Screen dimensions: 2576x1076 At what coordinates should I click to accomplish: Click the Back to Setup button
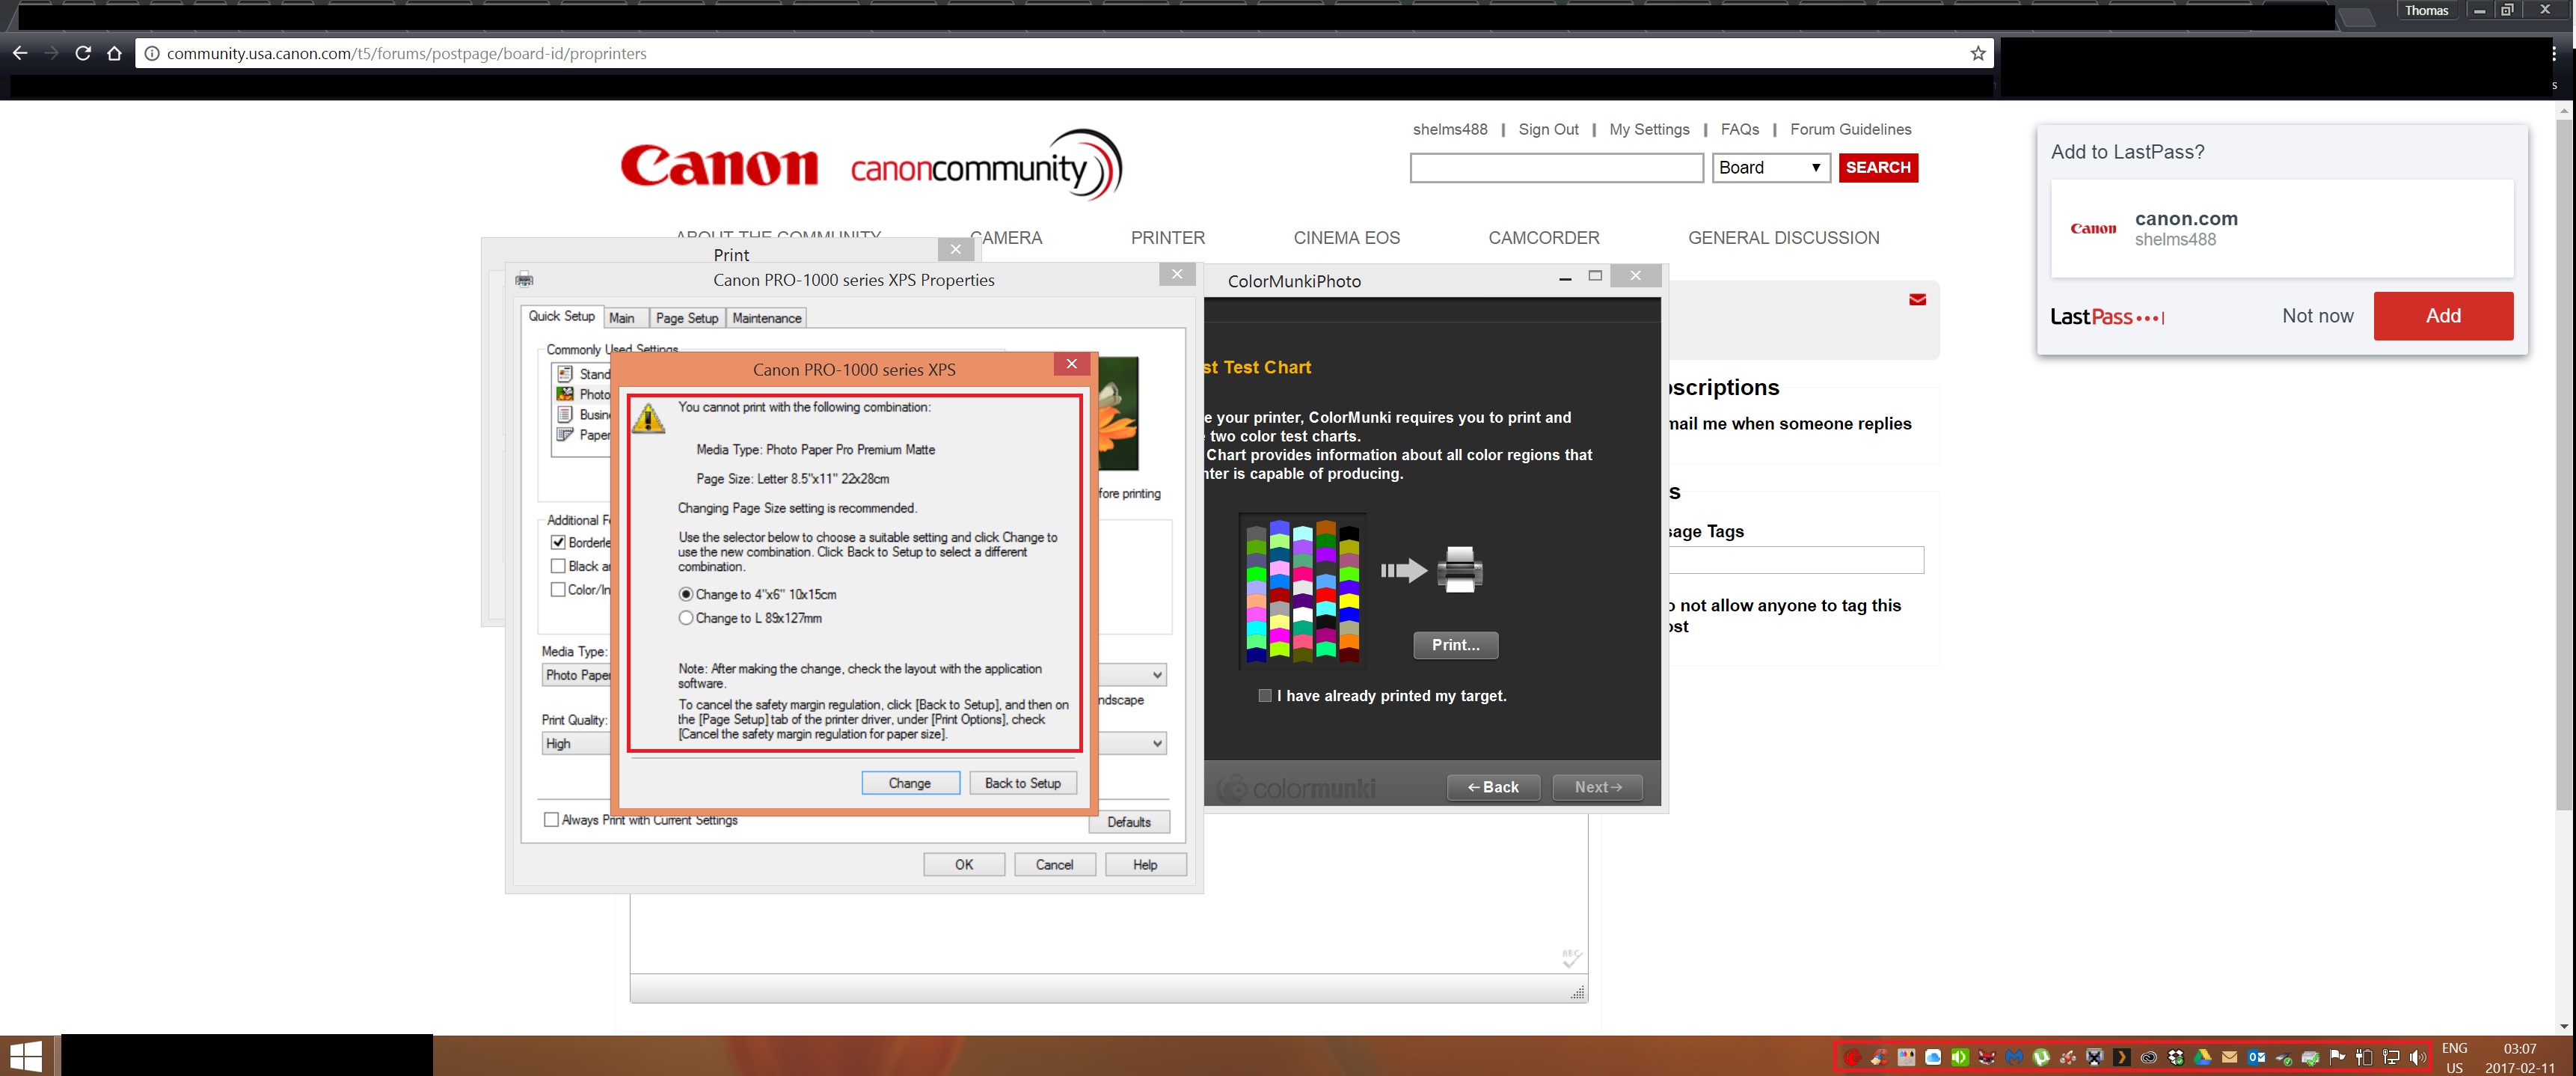pos(1022,783)
